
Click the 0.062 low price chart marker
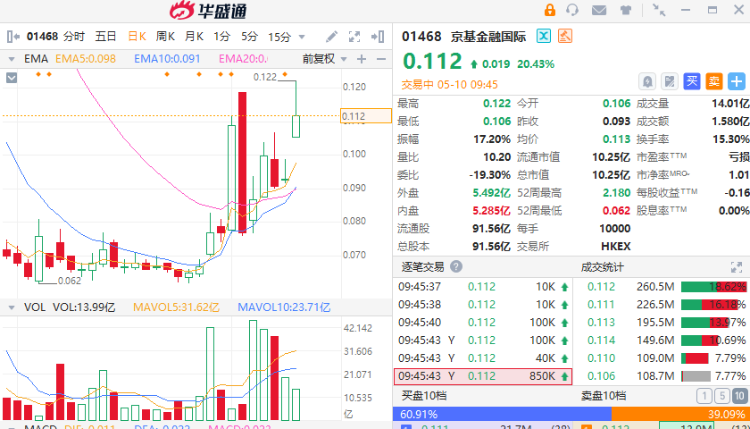69,281
